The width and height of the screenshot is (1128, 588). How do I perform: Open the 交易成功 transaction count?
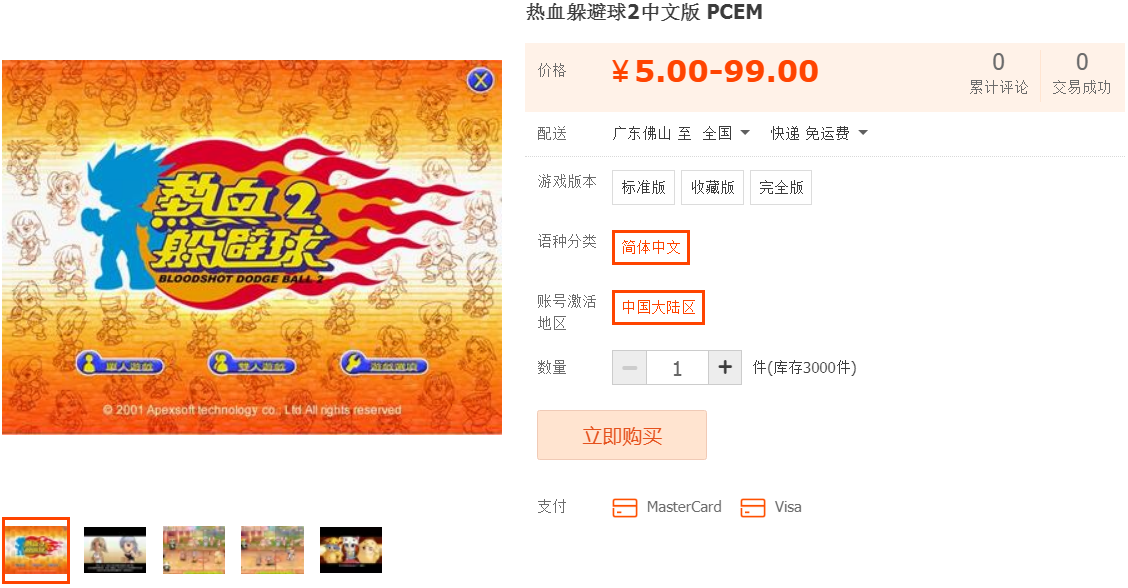1081,73
